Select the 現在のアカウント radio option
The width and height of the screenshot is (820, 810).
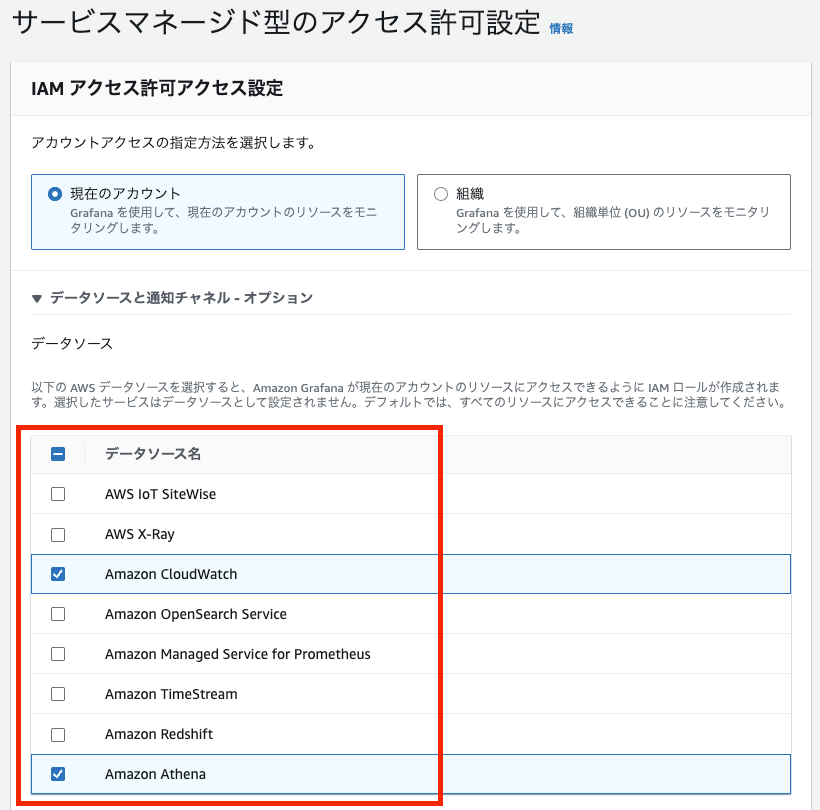tap(54, 194)
